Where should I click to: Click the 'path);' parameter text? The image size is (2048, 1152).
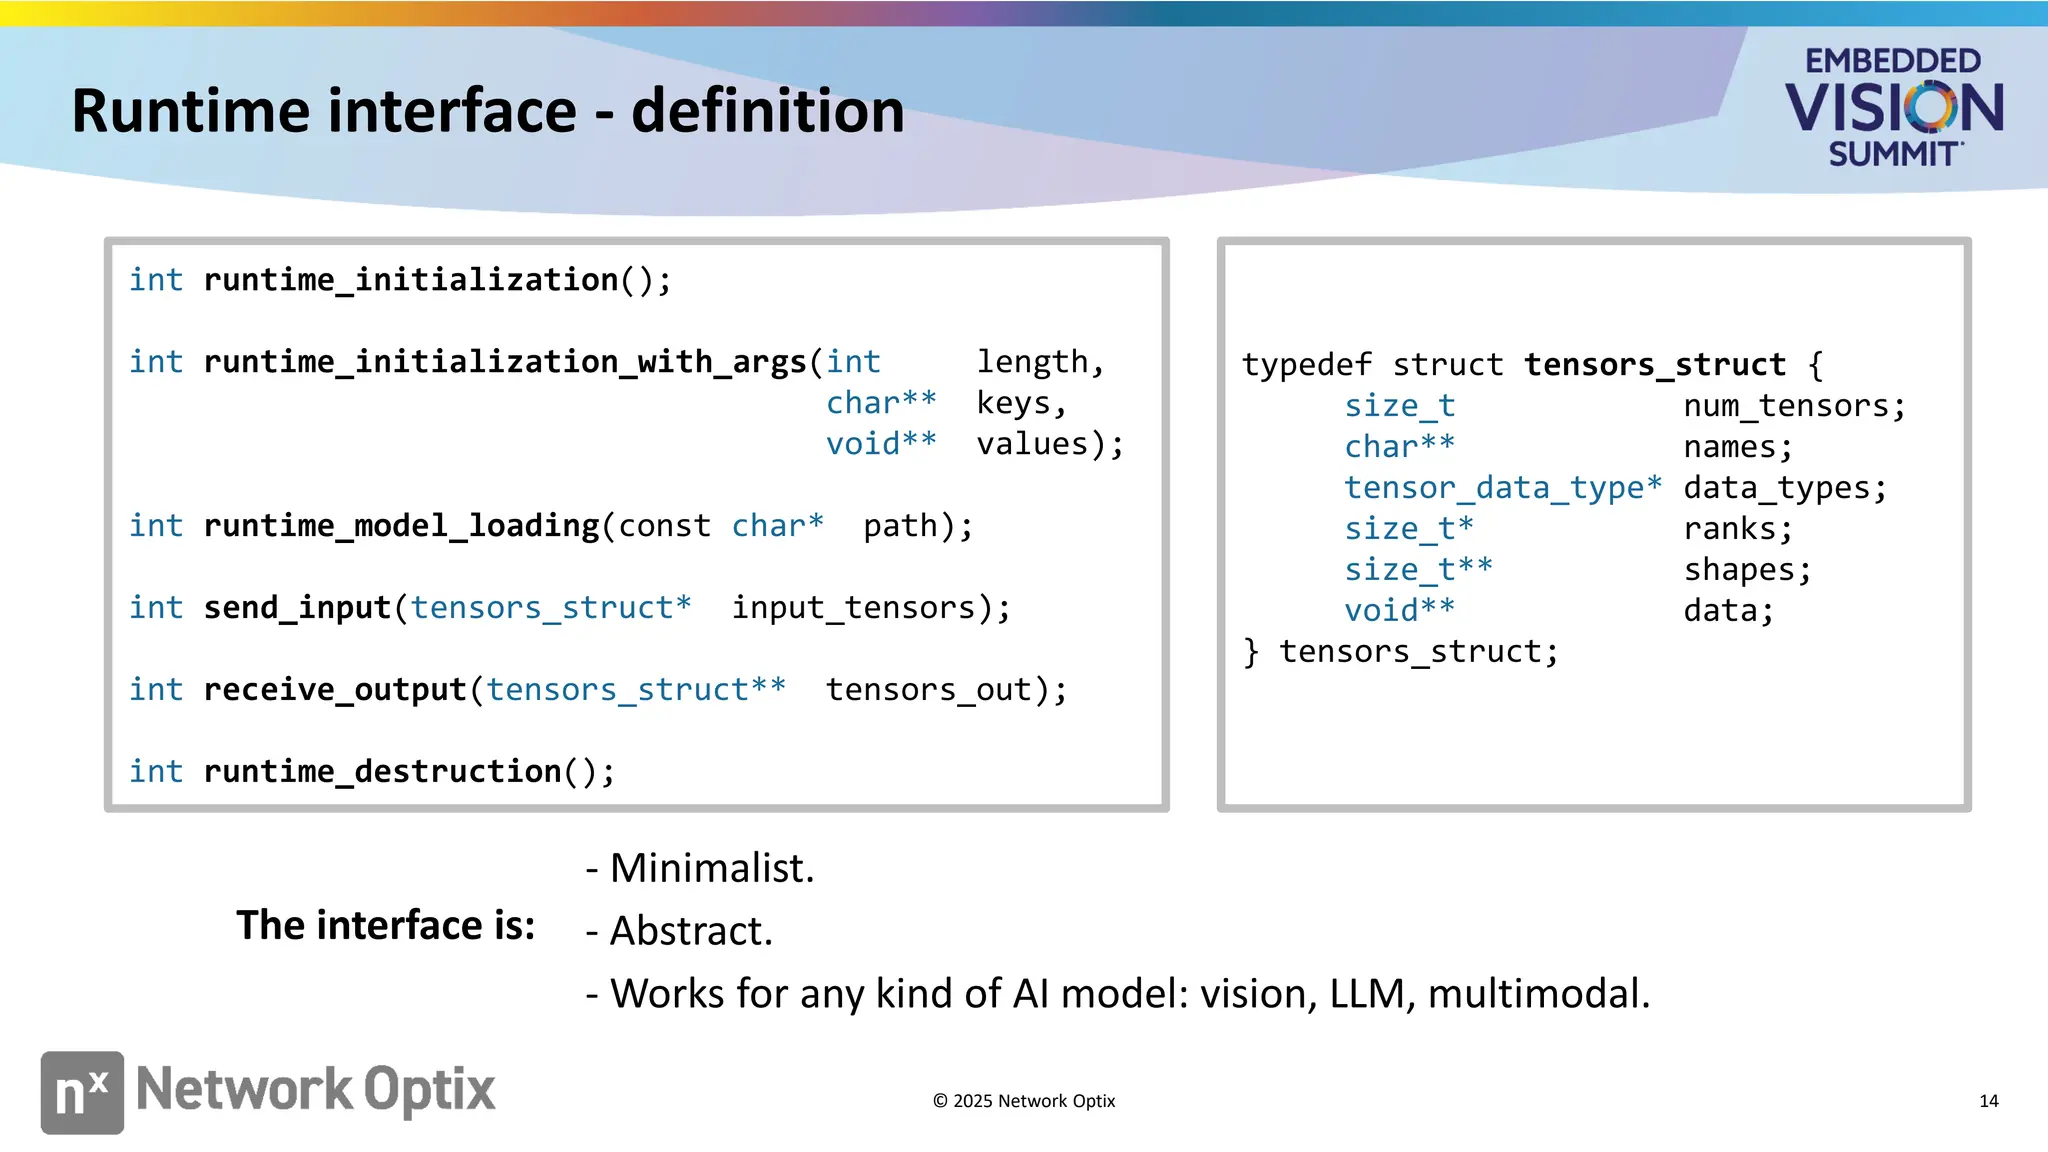[918, 526]
